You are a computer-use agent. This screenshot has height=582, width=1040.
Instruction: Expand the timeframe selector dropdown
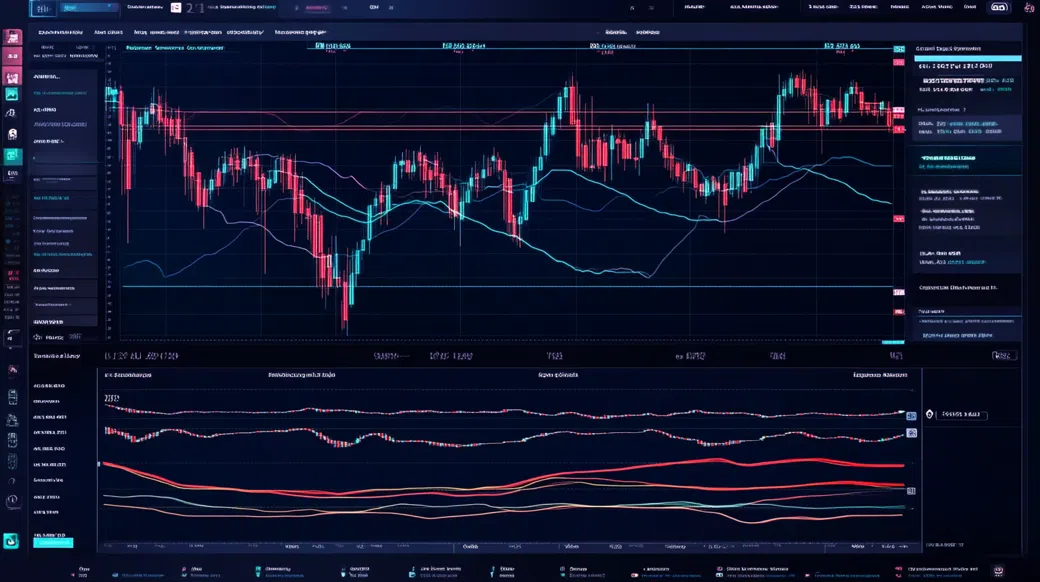(x=176, y=7)
